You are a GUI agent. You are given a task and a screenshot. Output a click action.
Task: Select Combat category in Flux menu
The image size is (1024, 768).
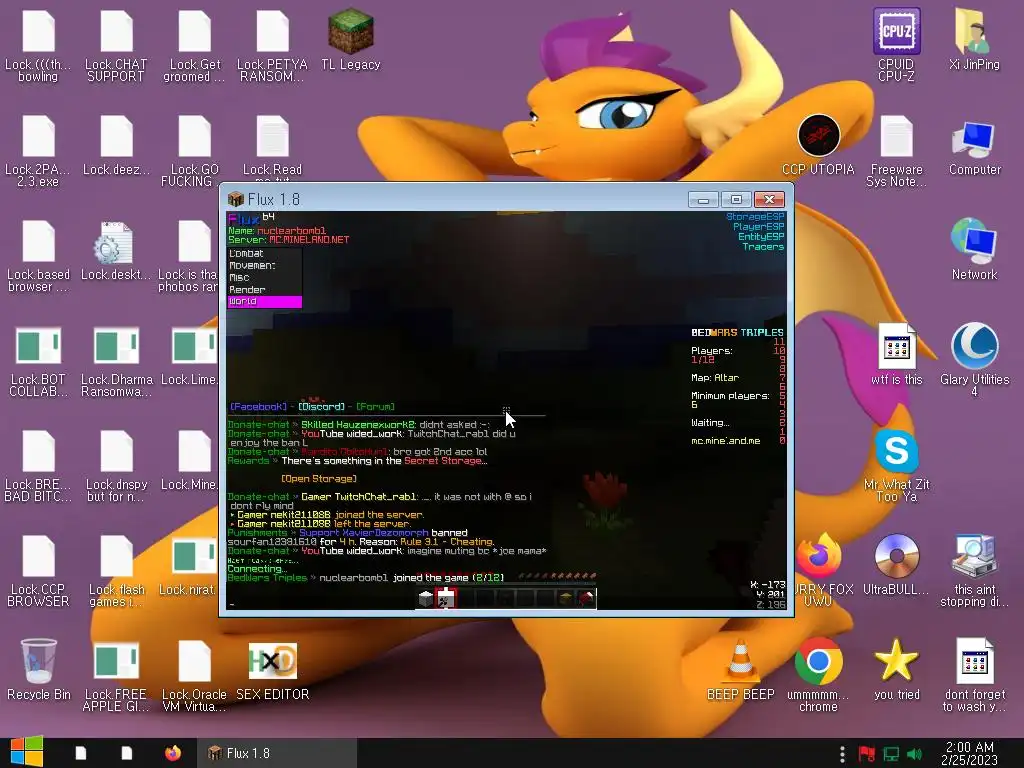pyautogui.click(x=264, y=253)
